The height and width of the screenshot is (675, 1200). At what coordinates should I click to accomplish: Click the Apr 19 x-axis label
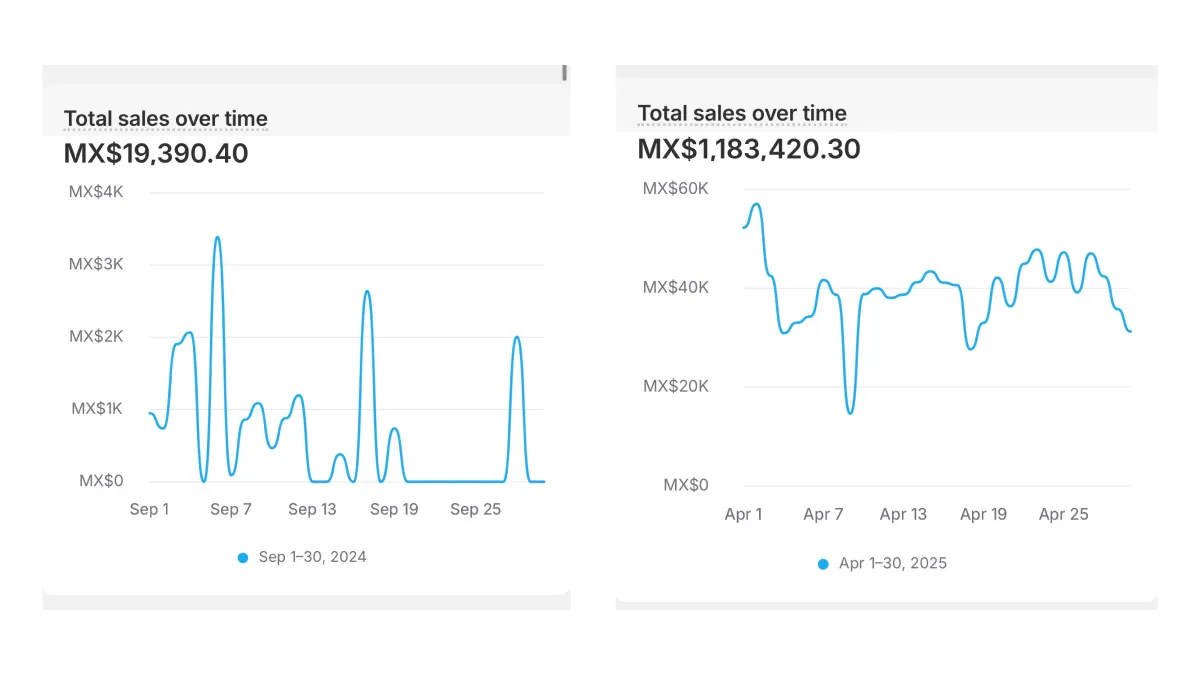[983, 514]
